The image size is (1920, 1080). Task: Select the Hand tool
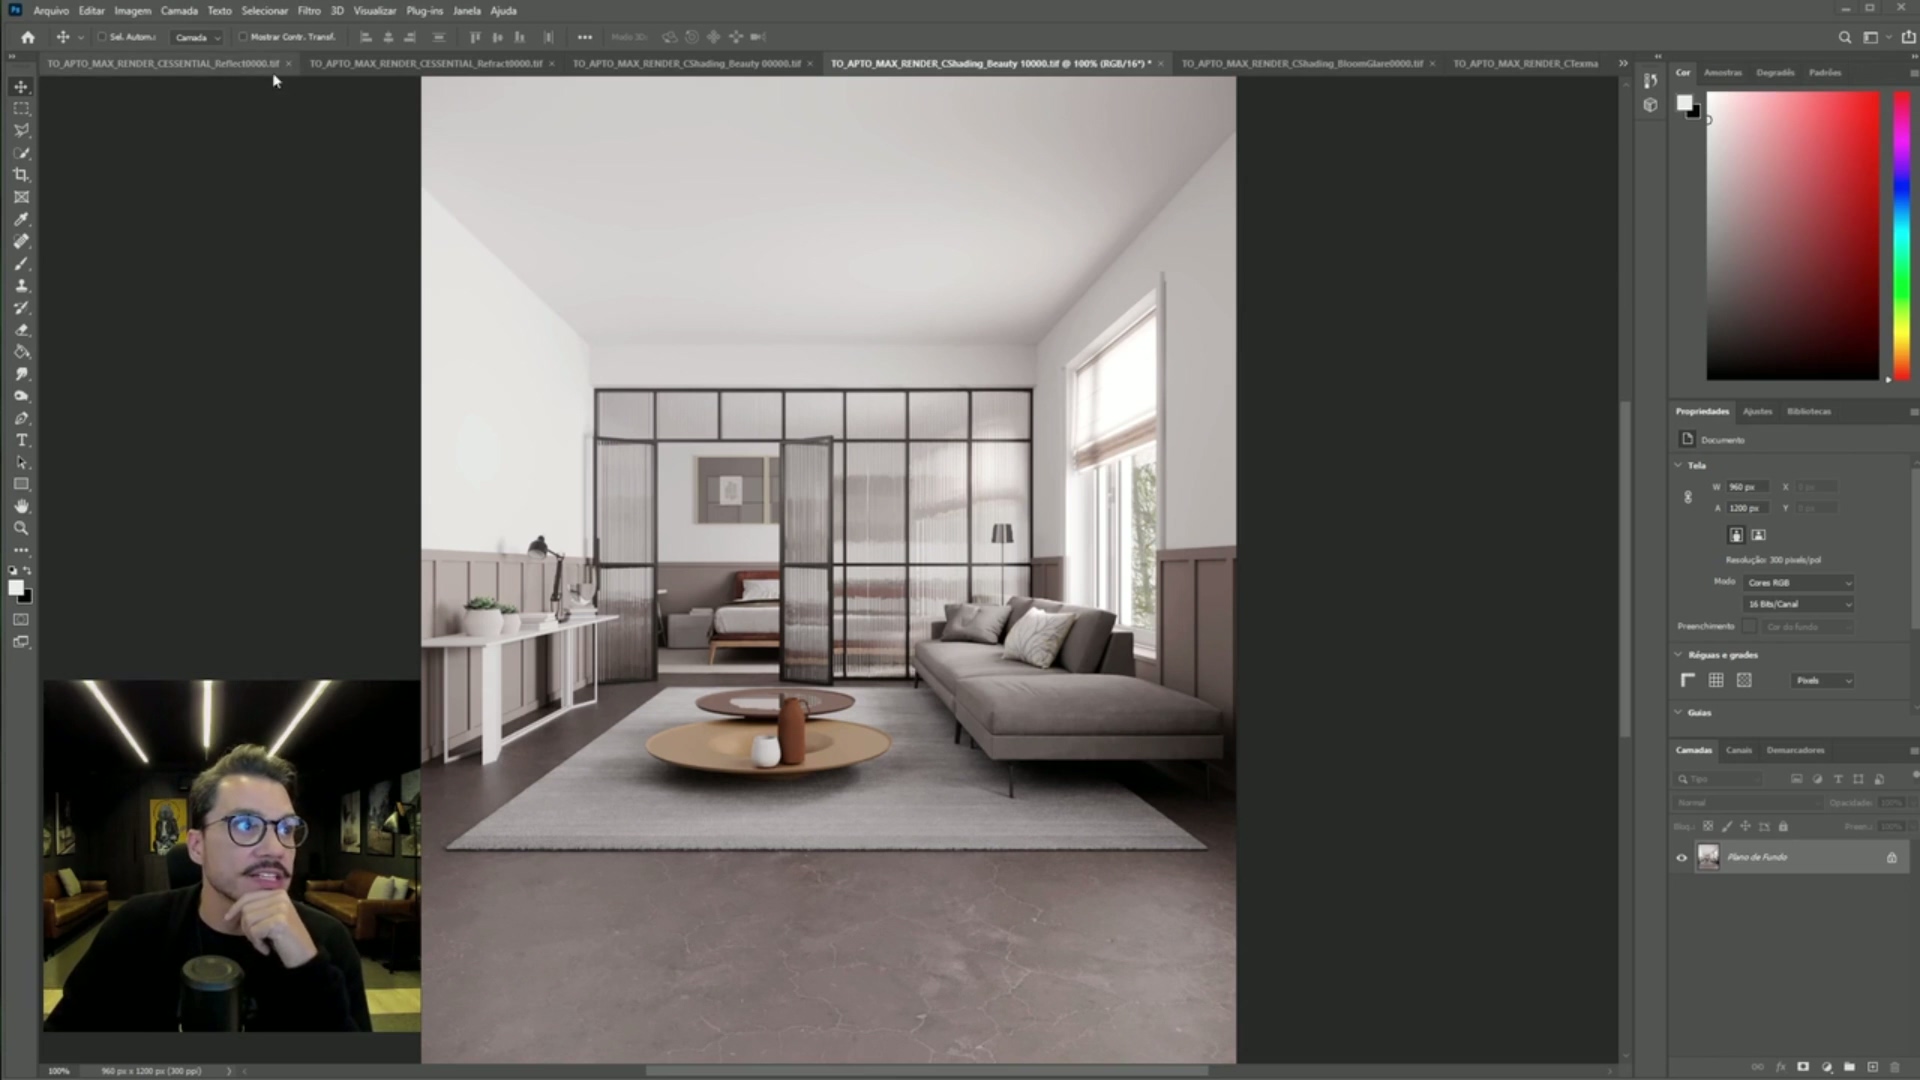pos(21,506)
